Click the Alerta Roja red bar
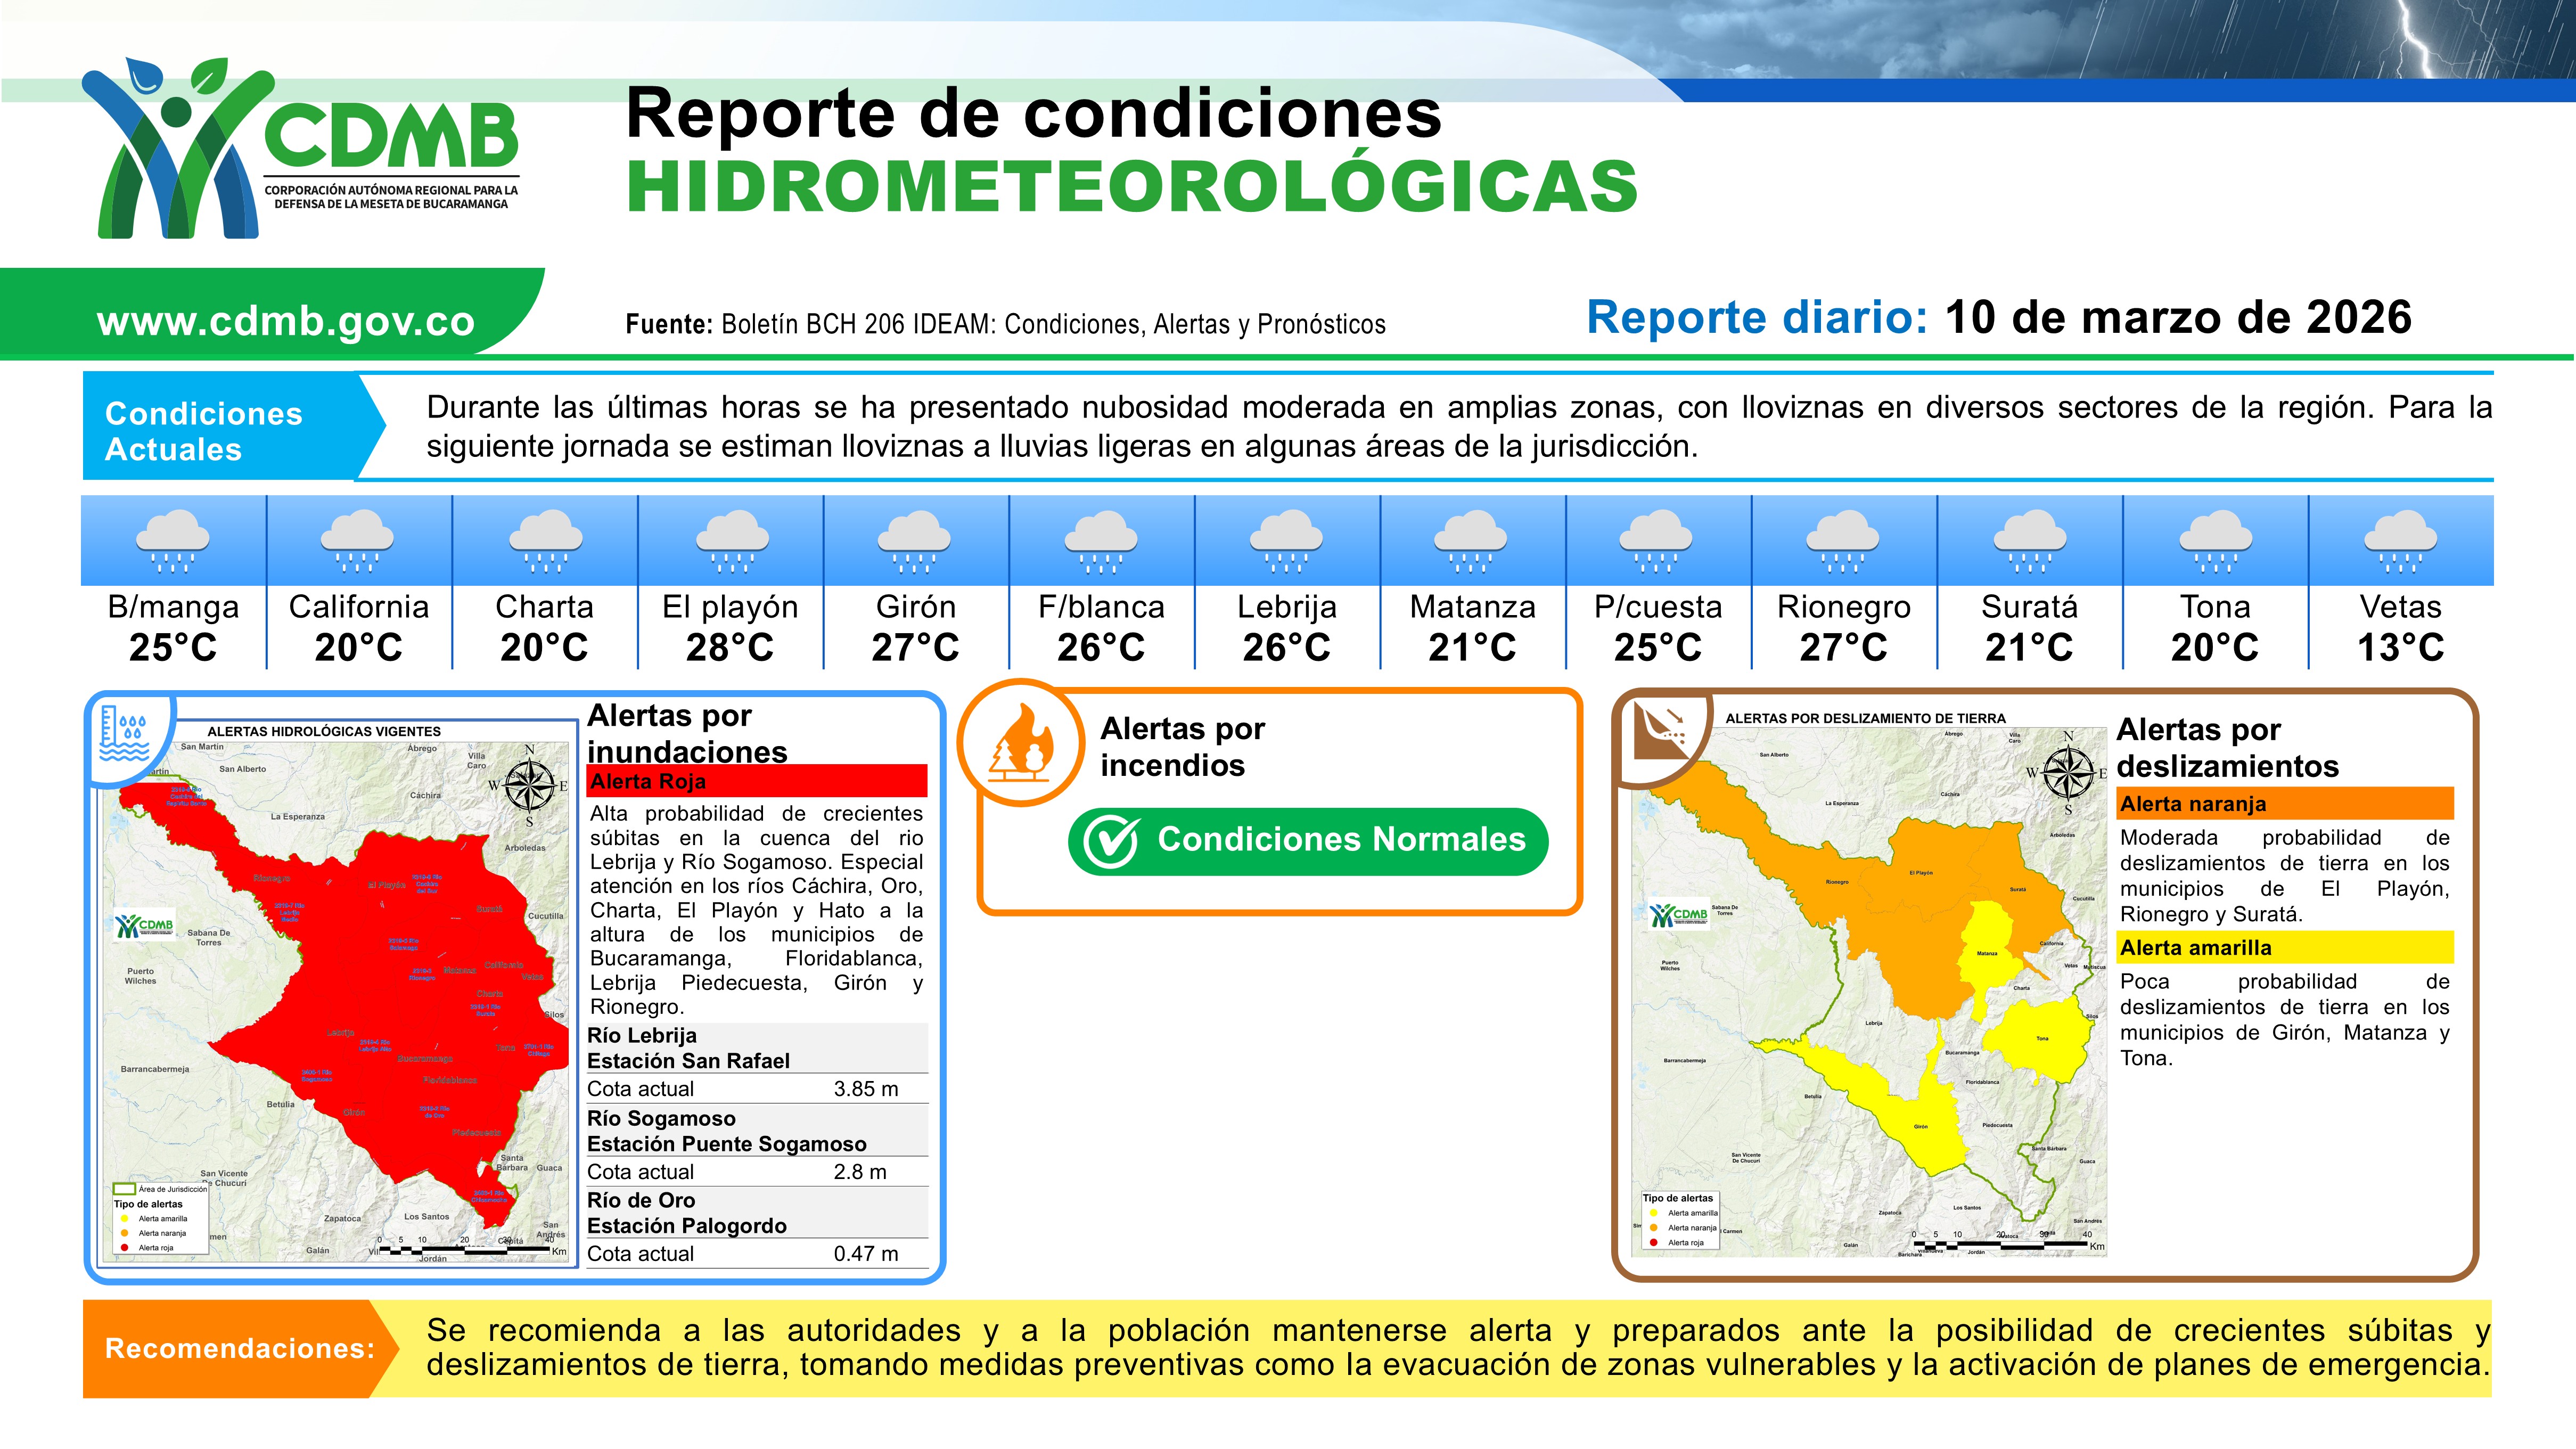 757,781
